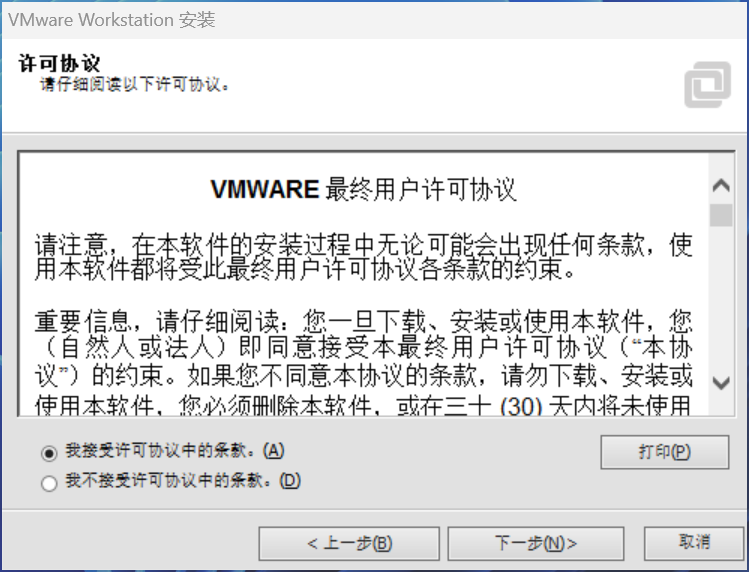The width and height of the screenshot is (749, 572).
Task: Click the license scrollbar down arrow
Action: pyautogui.click(x=721, y=382)
